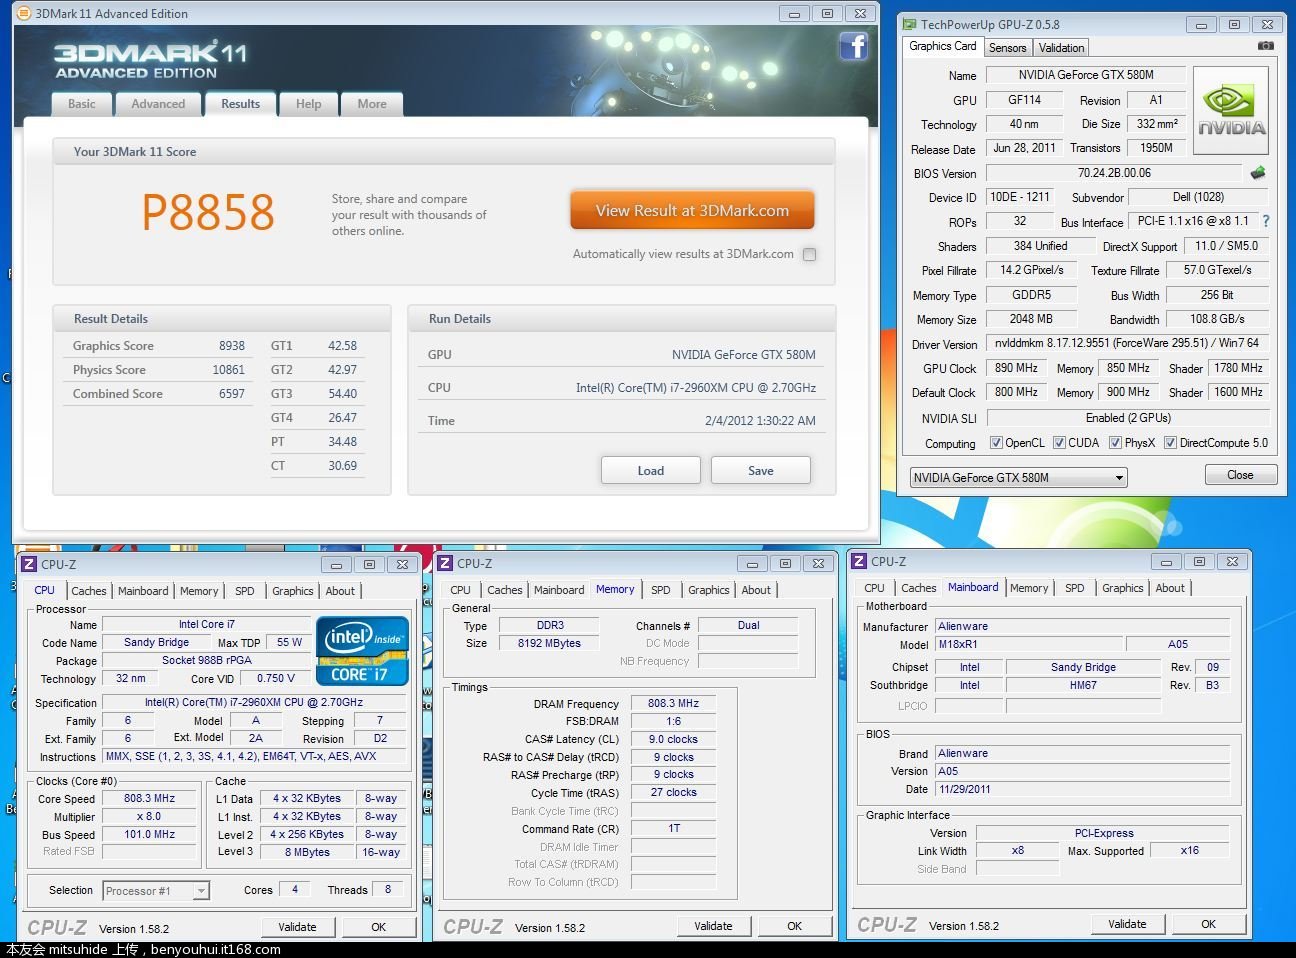The height and width of the screenshot is (958, 1296).
Task: Click the Memory Size 8192 MBytes field
Action: click(549, 644)
